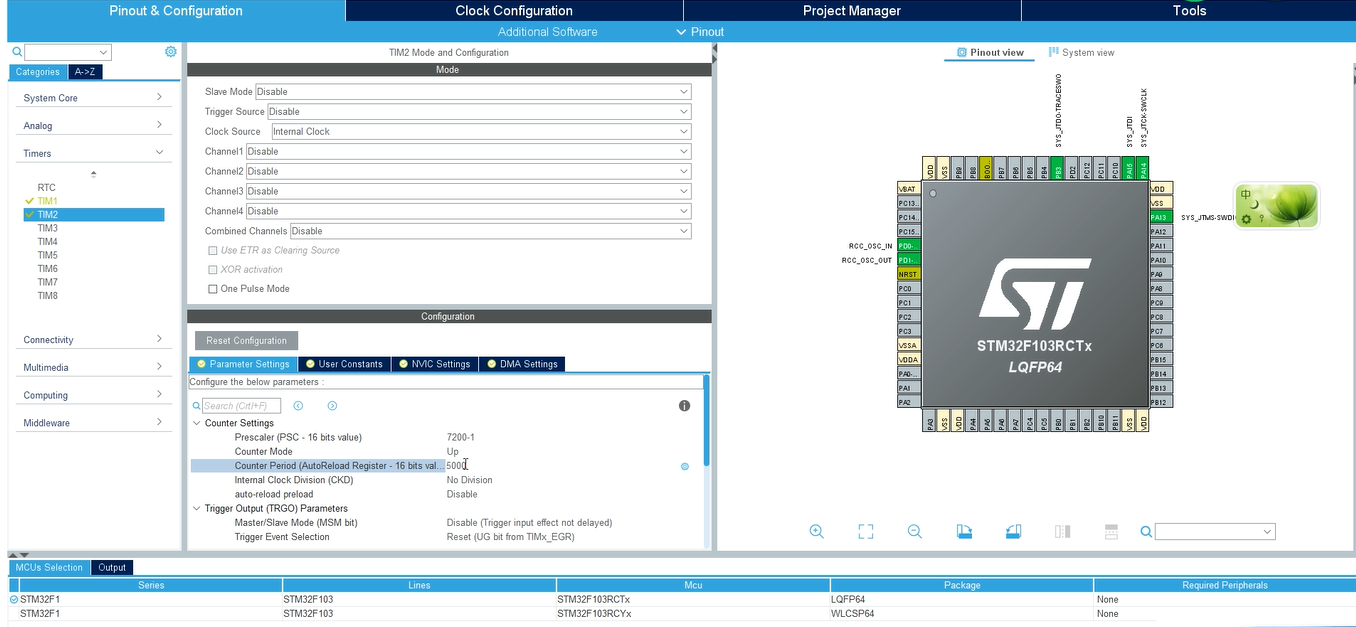Click the pin search magnifier icon

pos(1146,532)
